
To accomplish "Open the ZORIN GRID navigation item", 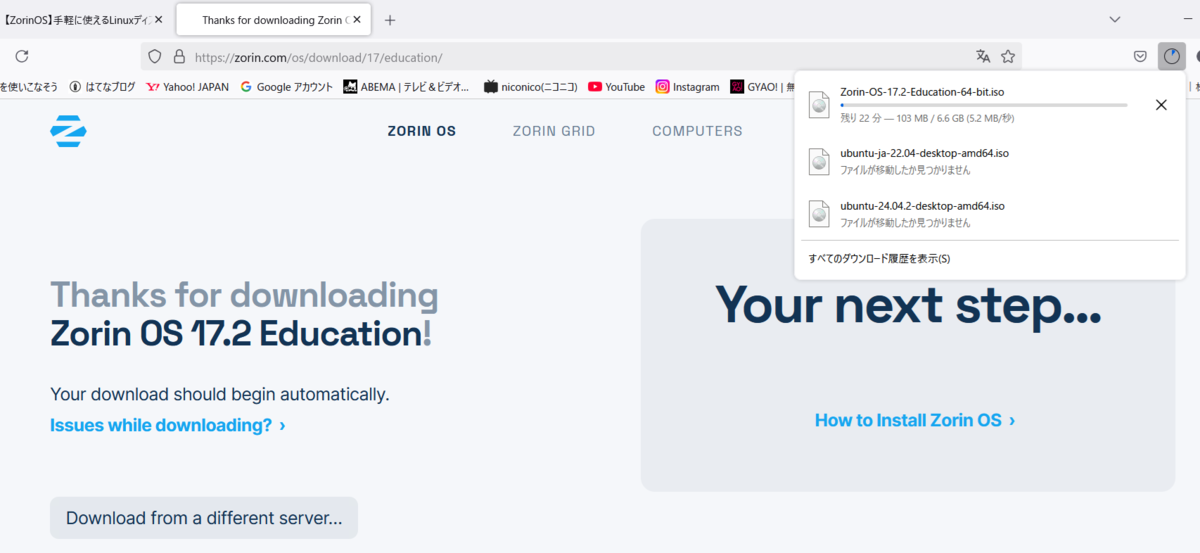I will 554,131.
